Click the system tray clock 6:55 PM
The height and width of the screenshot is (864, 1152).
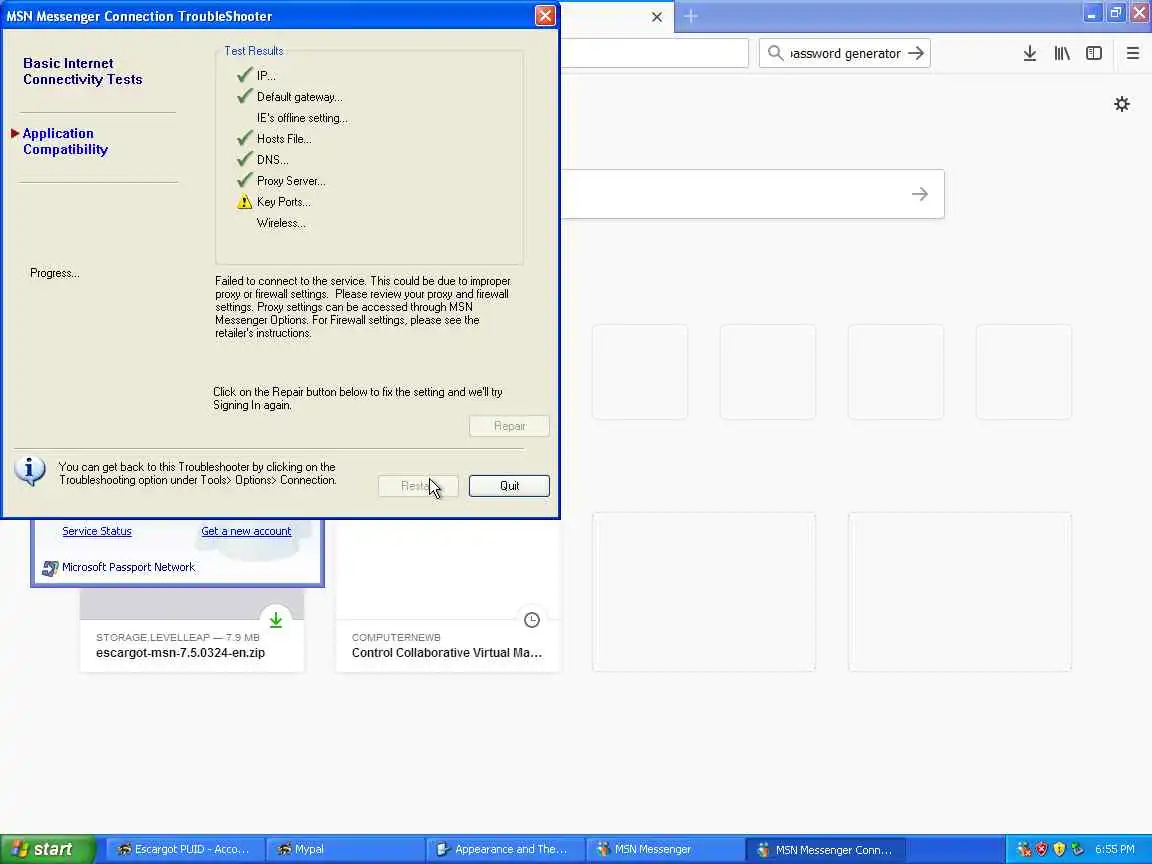1115,849
